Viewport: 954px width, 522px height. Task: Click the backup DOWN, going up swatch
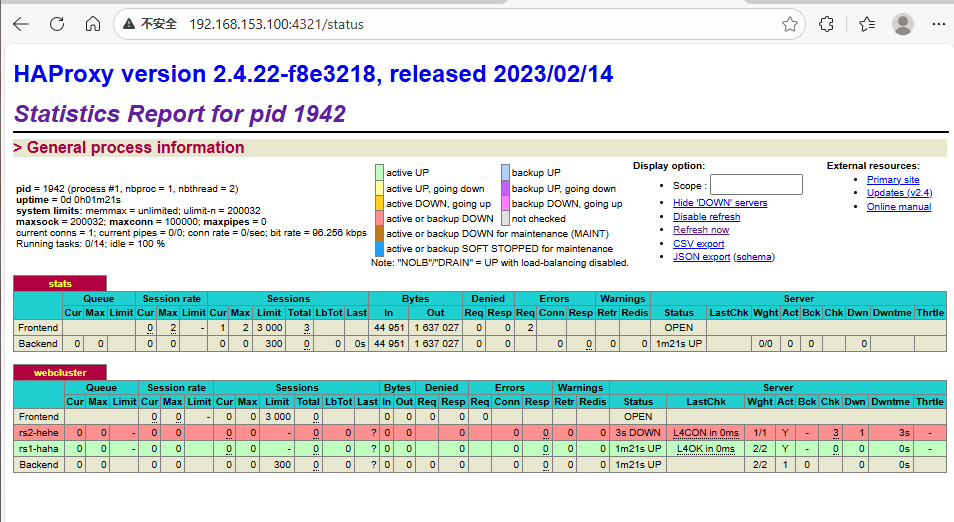[506, 203]
